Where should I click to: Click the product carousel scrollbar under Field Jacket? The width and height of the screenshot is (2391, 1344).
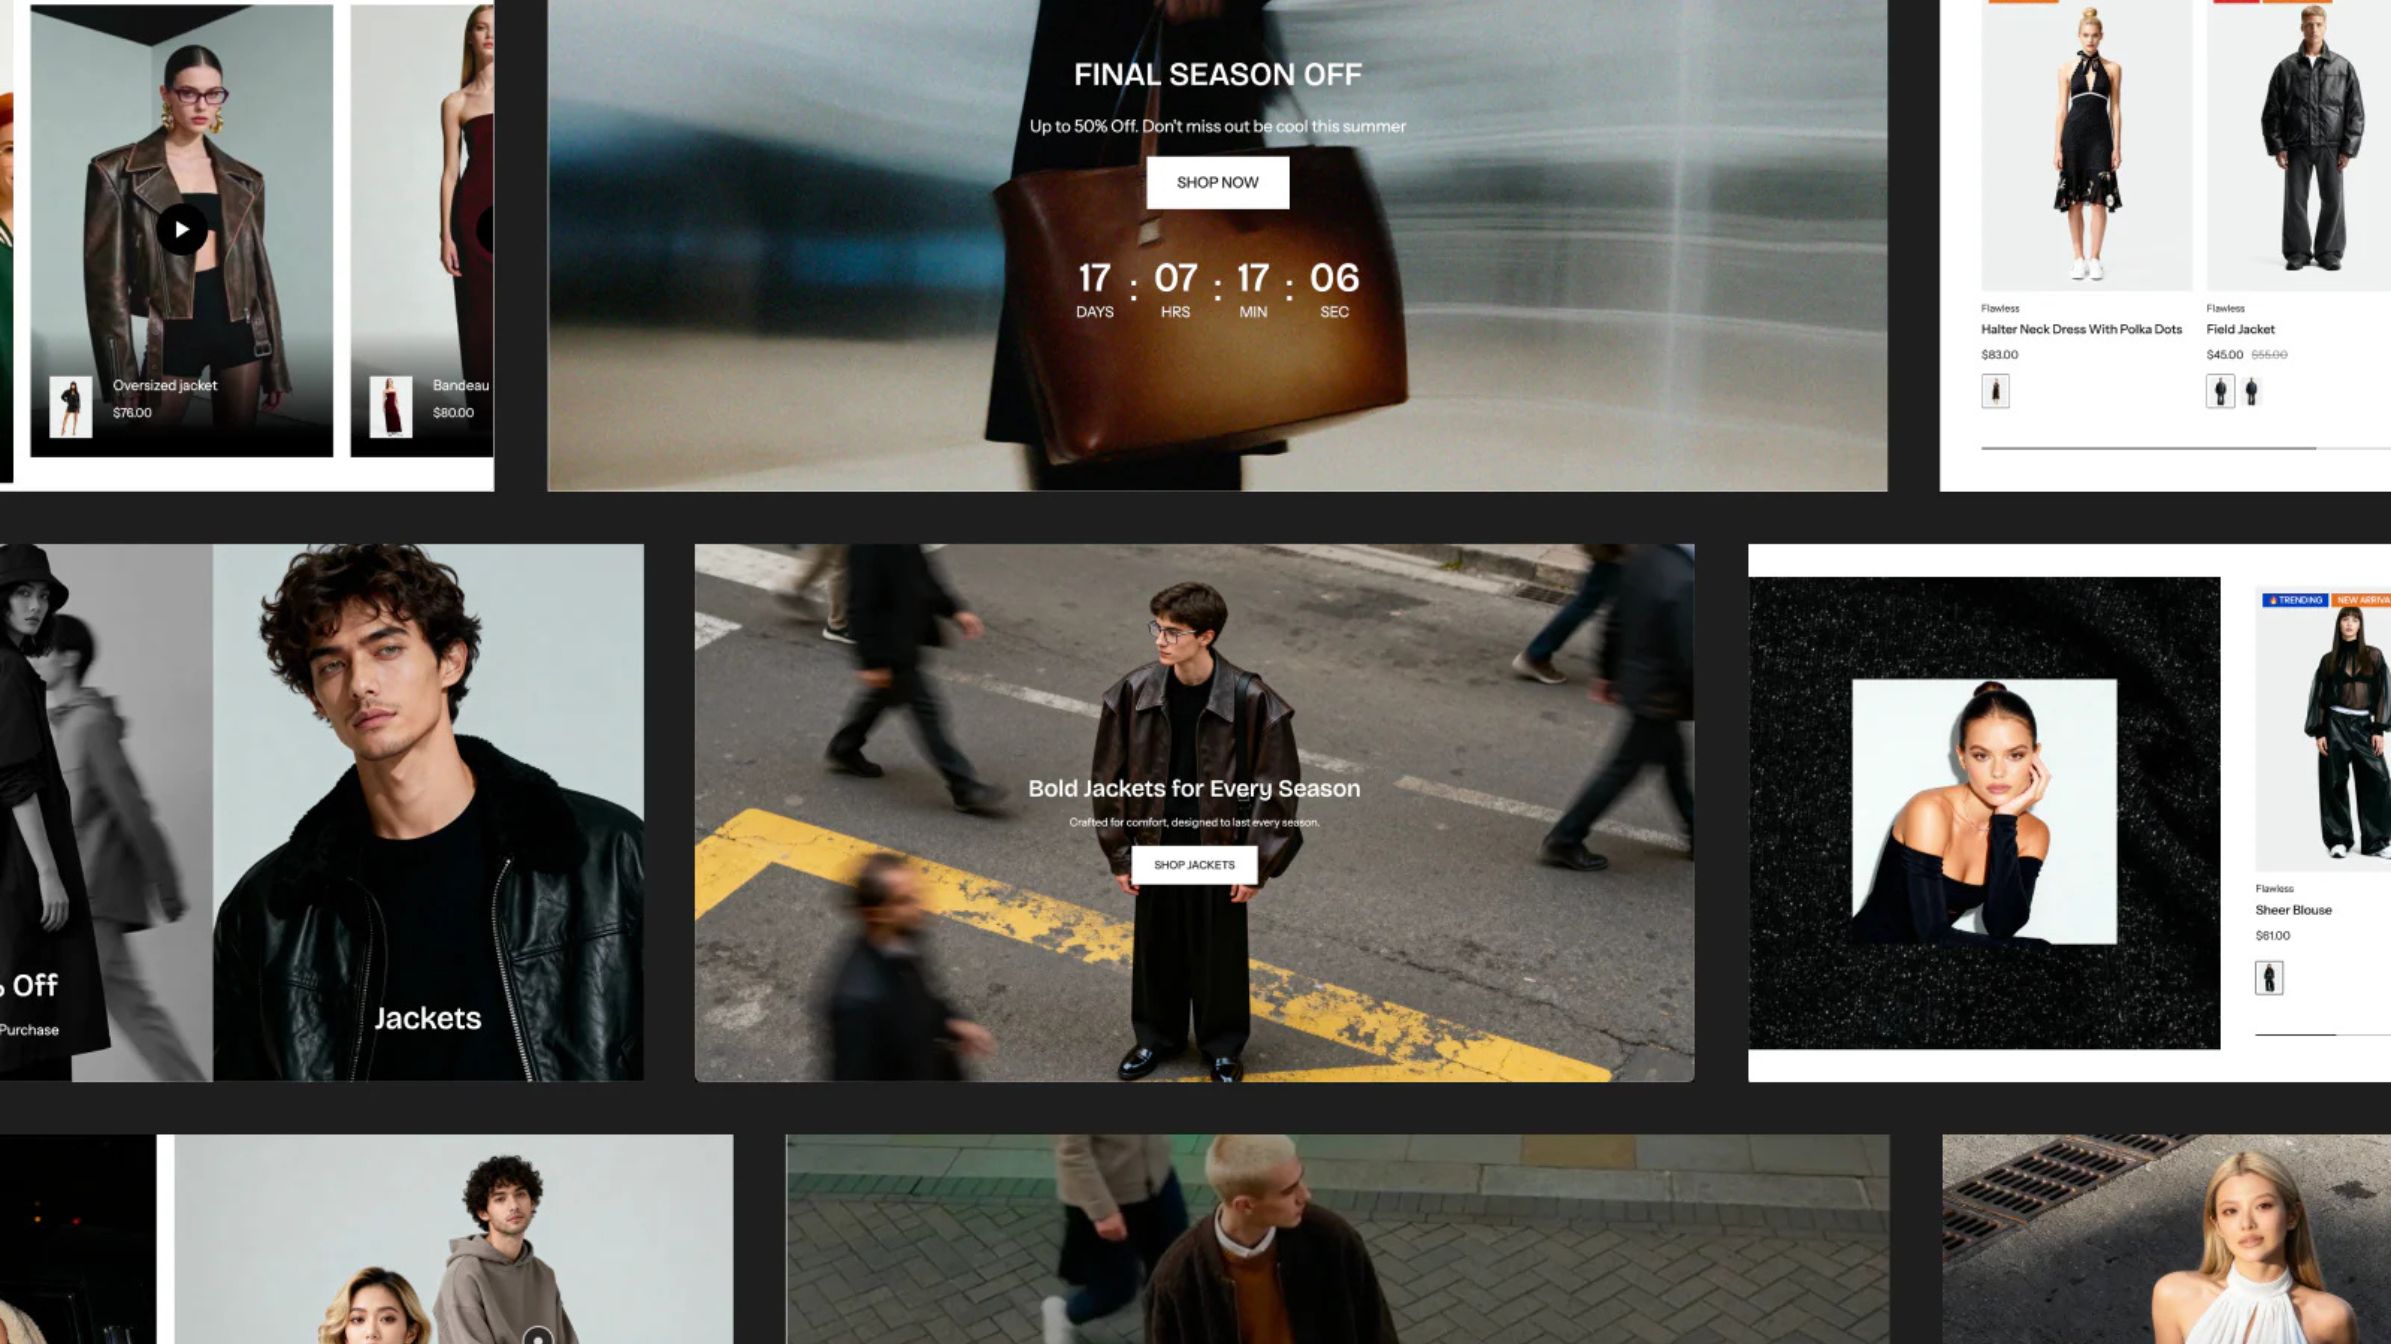tap(2186, 448)
